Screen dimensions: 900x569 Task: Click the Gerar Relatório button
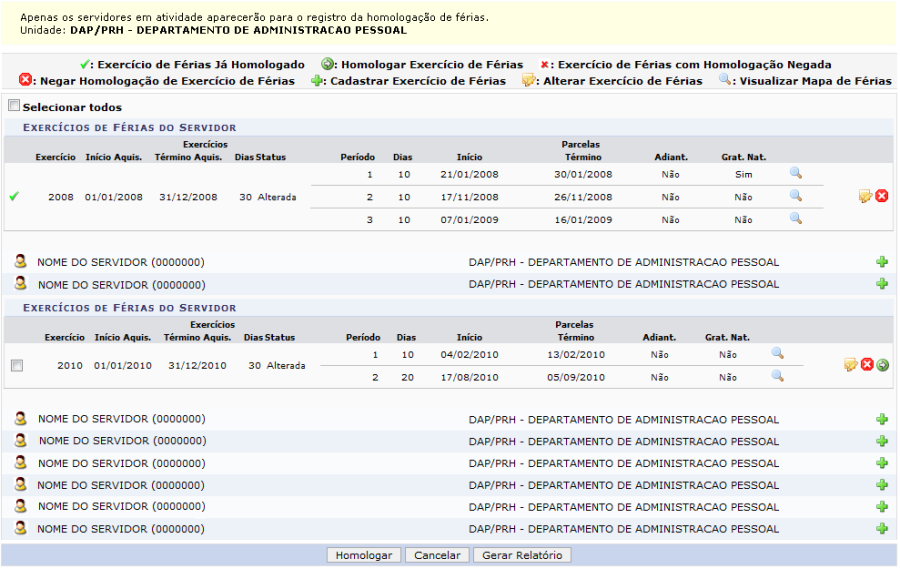pos(522,555)
